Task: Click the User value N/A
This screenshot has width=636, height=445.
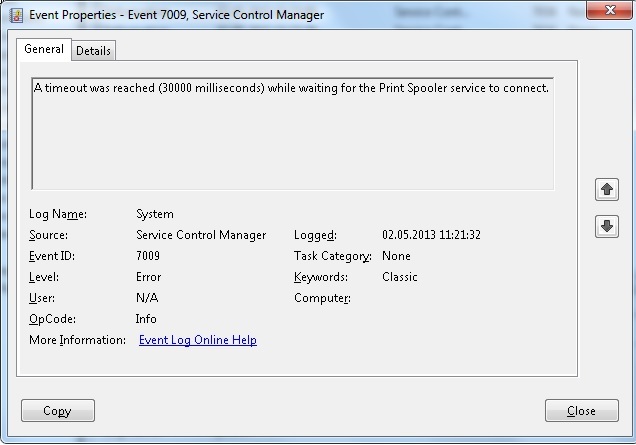Action: (x=147, y=298)
